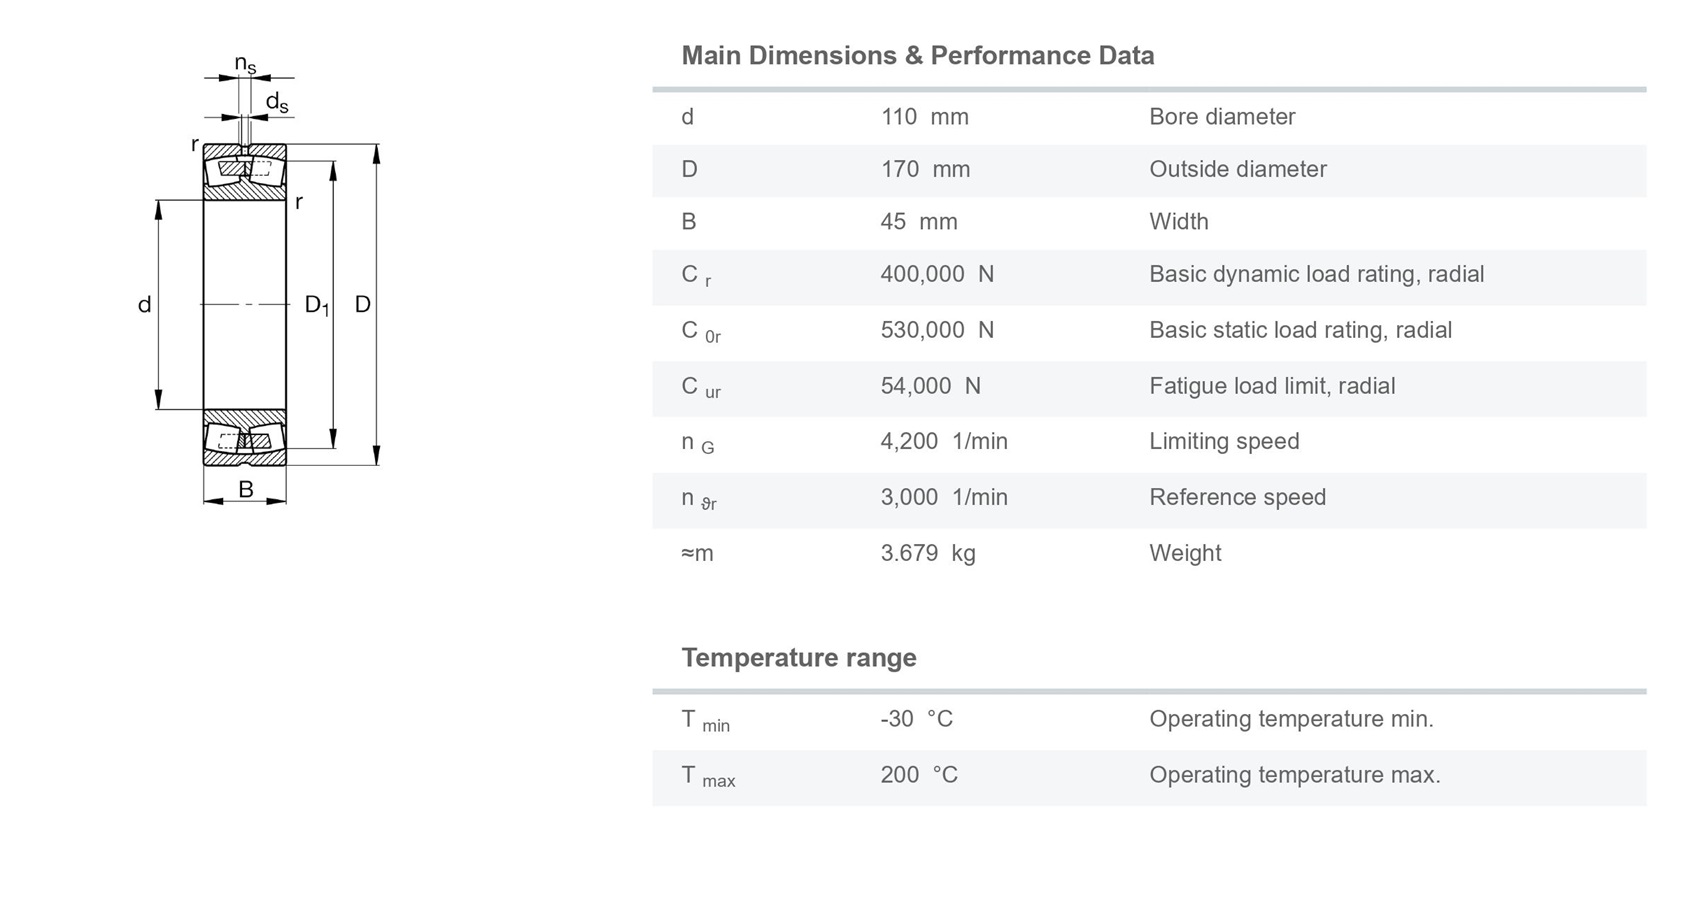
Task: Click the Operating temperature min. row
Action: tap(1149, 721)
